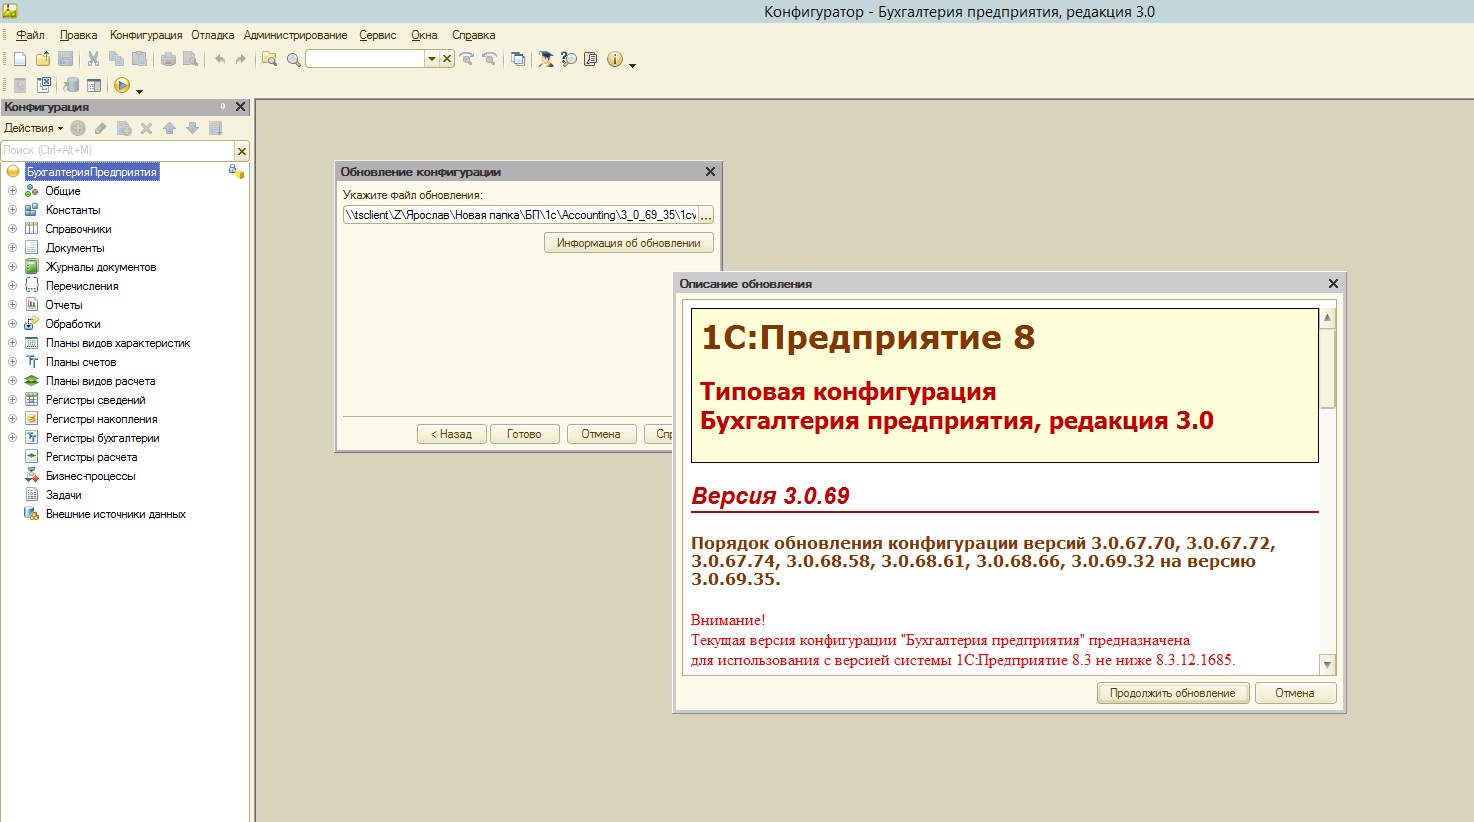
Task: Open the Правка menu
Action: (x=78, y=35)
